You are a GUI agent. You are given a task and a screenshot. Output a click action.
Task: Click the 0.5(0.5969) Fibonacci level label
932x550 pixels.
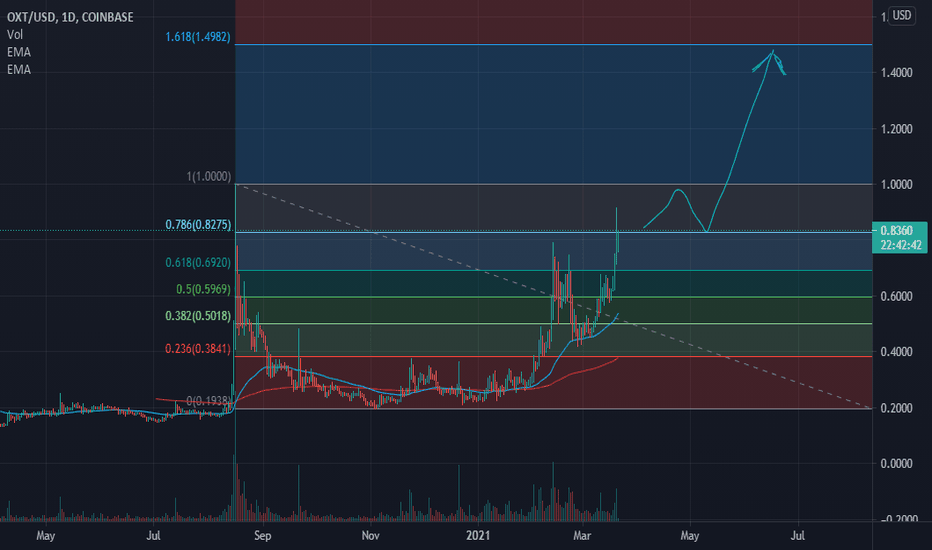pos(203,289)
